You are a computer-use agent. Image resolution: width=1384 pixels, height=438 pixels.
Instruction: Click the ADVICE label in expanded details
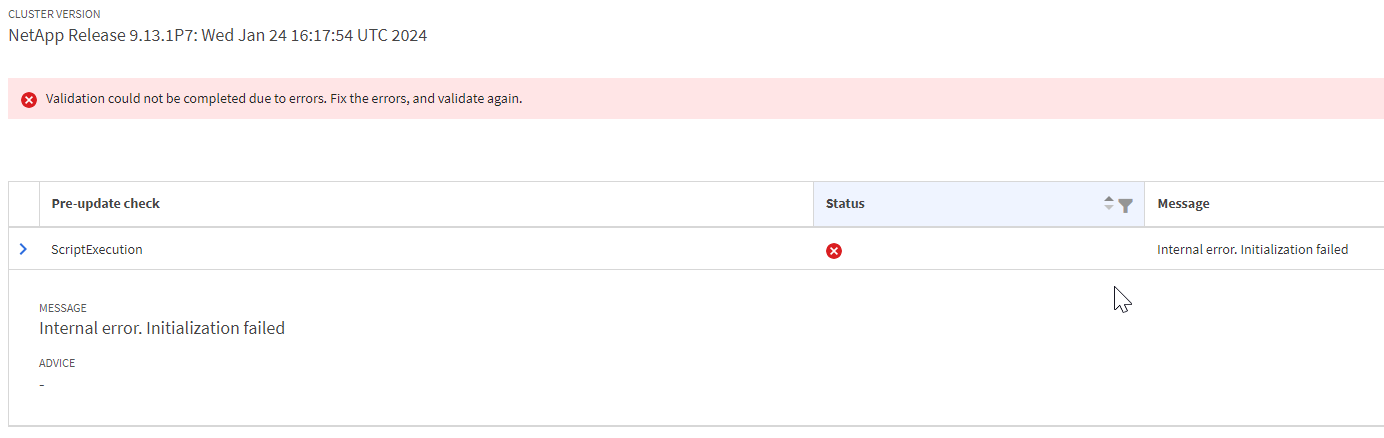click(x=57, y=363)
